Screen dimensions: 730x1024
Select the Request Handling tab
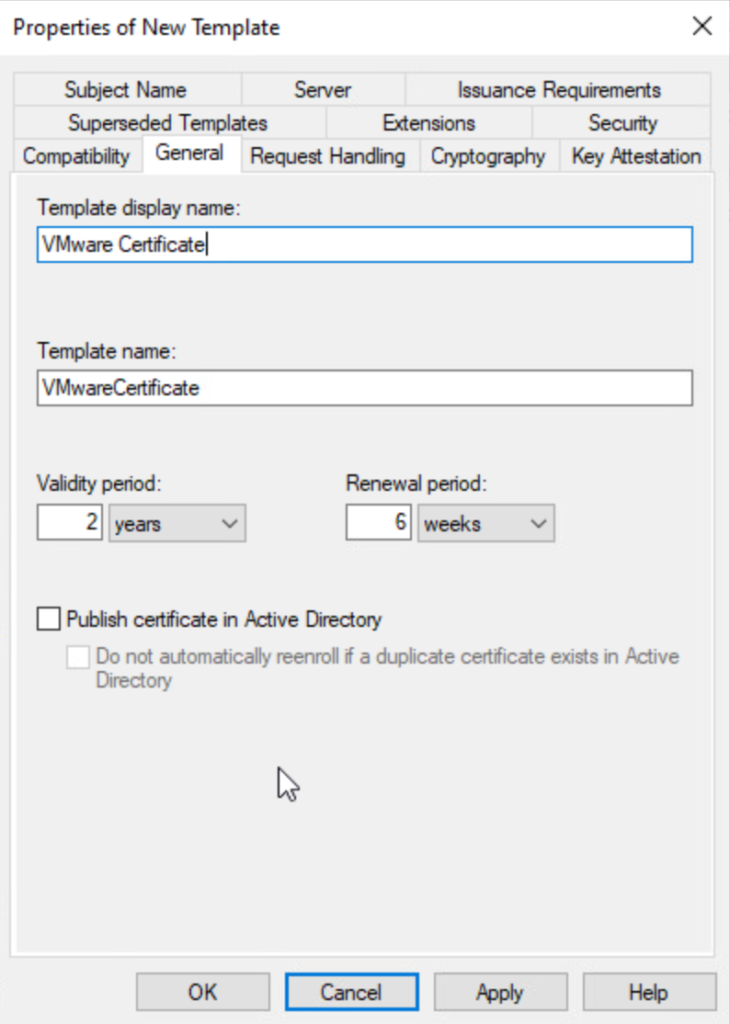coord(327,156)
